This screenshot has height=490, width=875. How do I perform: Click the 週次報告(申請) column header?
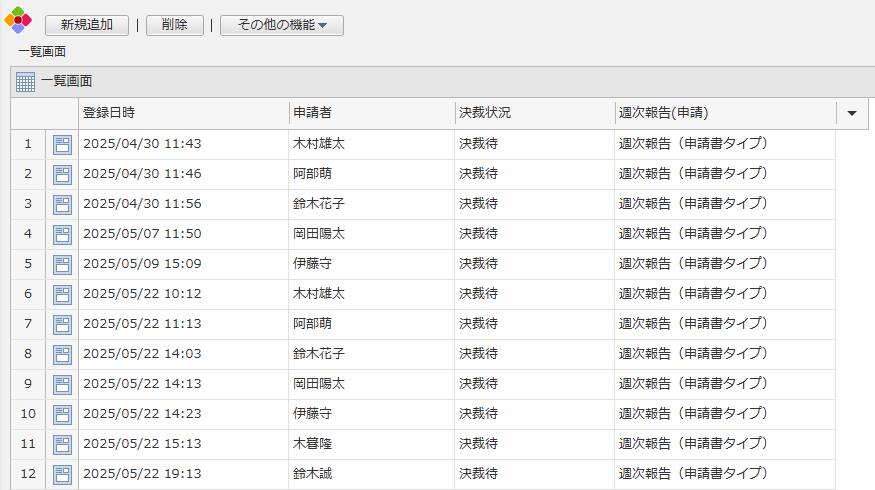tap(724, 113)
